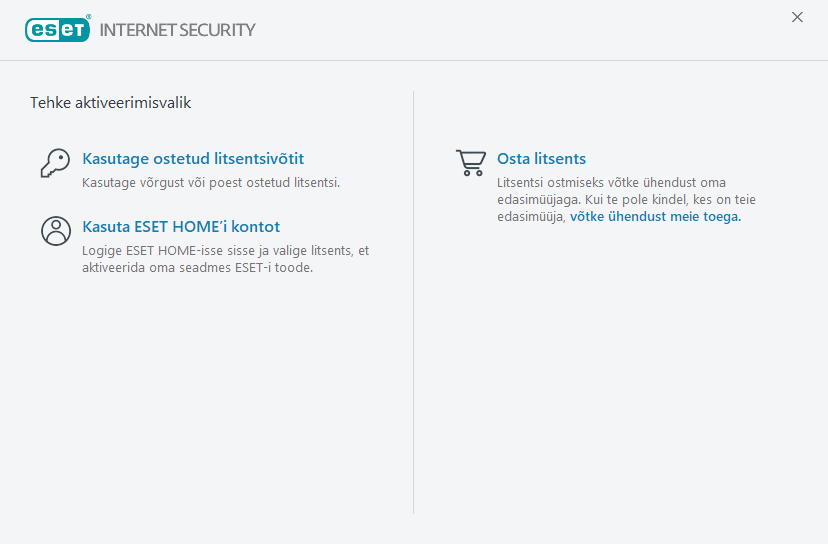Select "Kasuta ESET HOME'i kontot" option
The image size is (828, 544).
click(x=181, y=227)
